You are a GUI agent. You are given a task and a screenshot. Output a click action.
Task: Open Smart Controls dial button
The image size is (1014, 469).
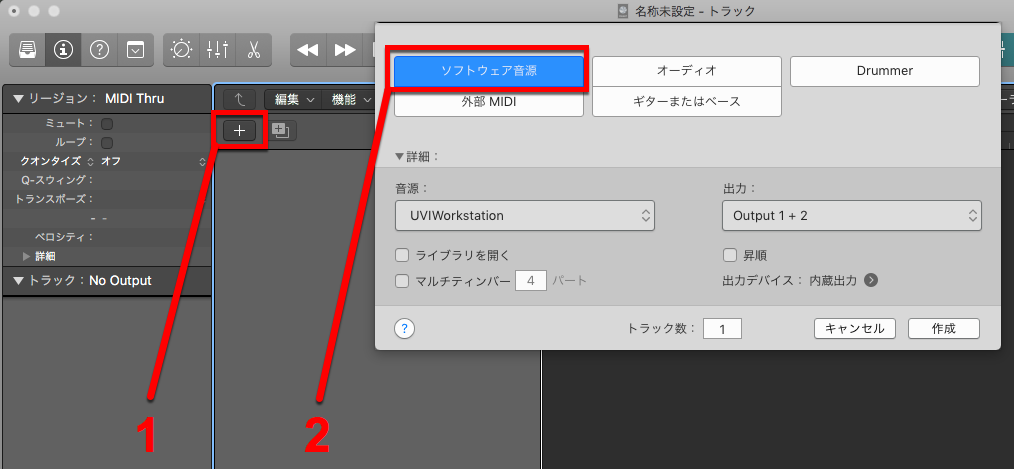coord(181,50)
